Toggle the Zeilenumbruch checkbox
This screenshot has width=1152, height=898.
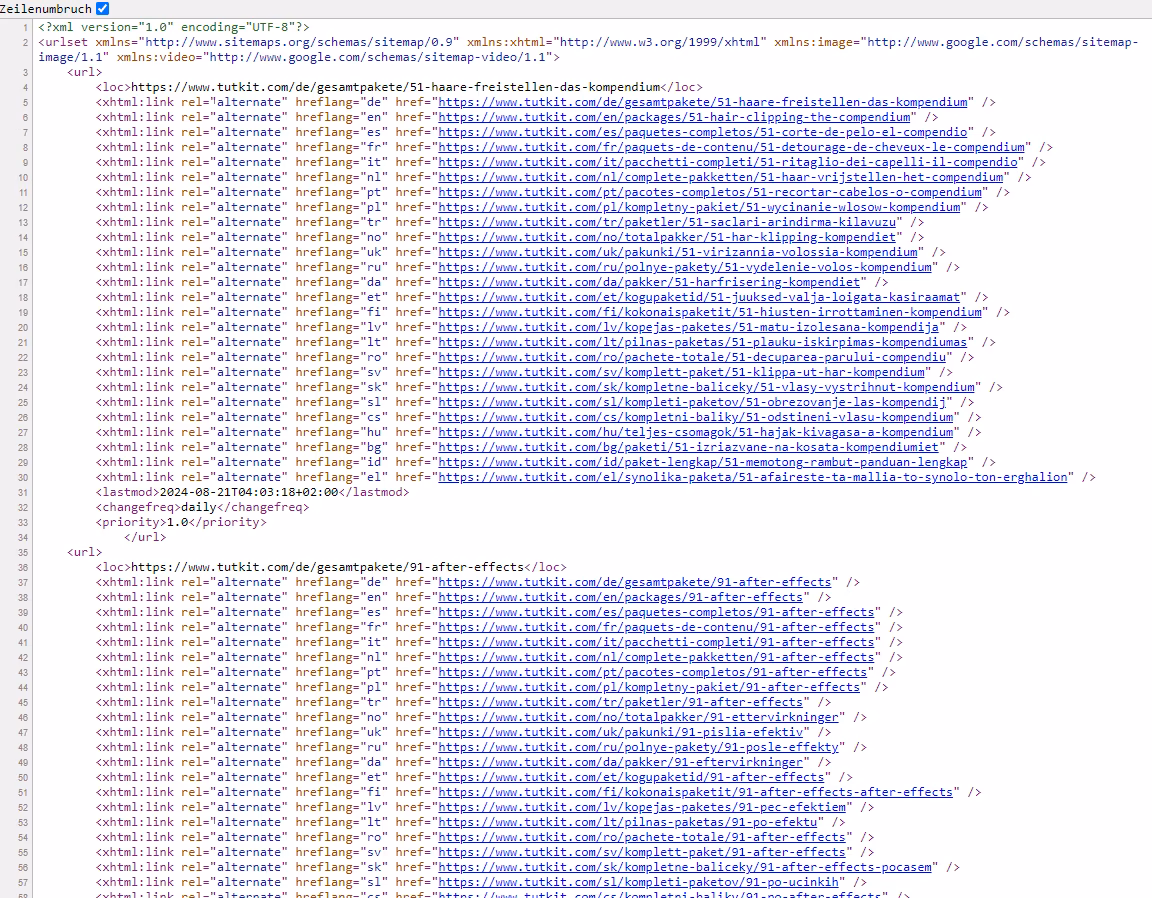coord(101,7)
